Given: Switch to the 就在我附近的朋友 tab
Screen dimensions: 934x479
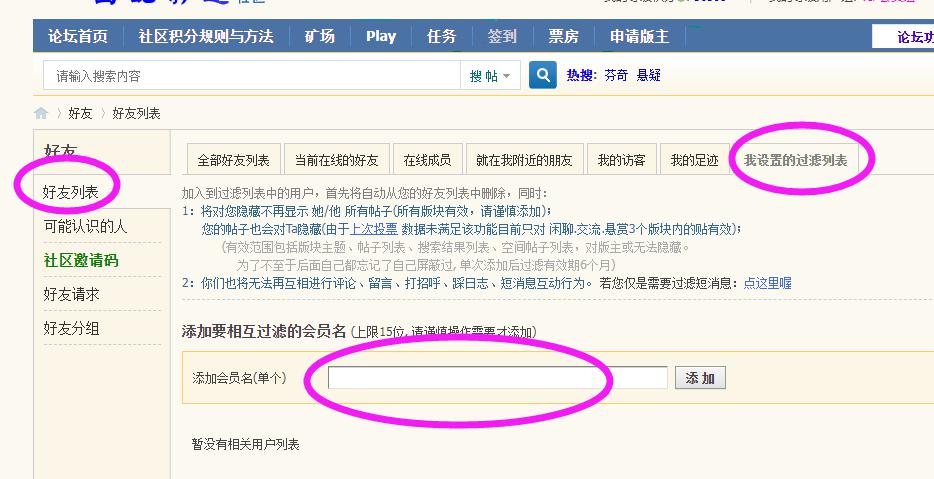Looking at the screenshot, I should pyautogui.click(x=524, y=160).
